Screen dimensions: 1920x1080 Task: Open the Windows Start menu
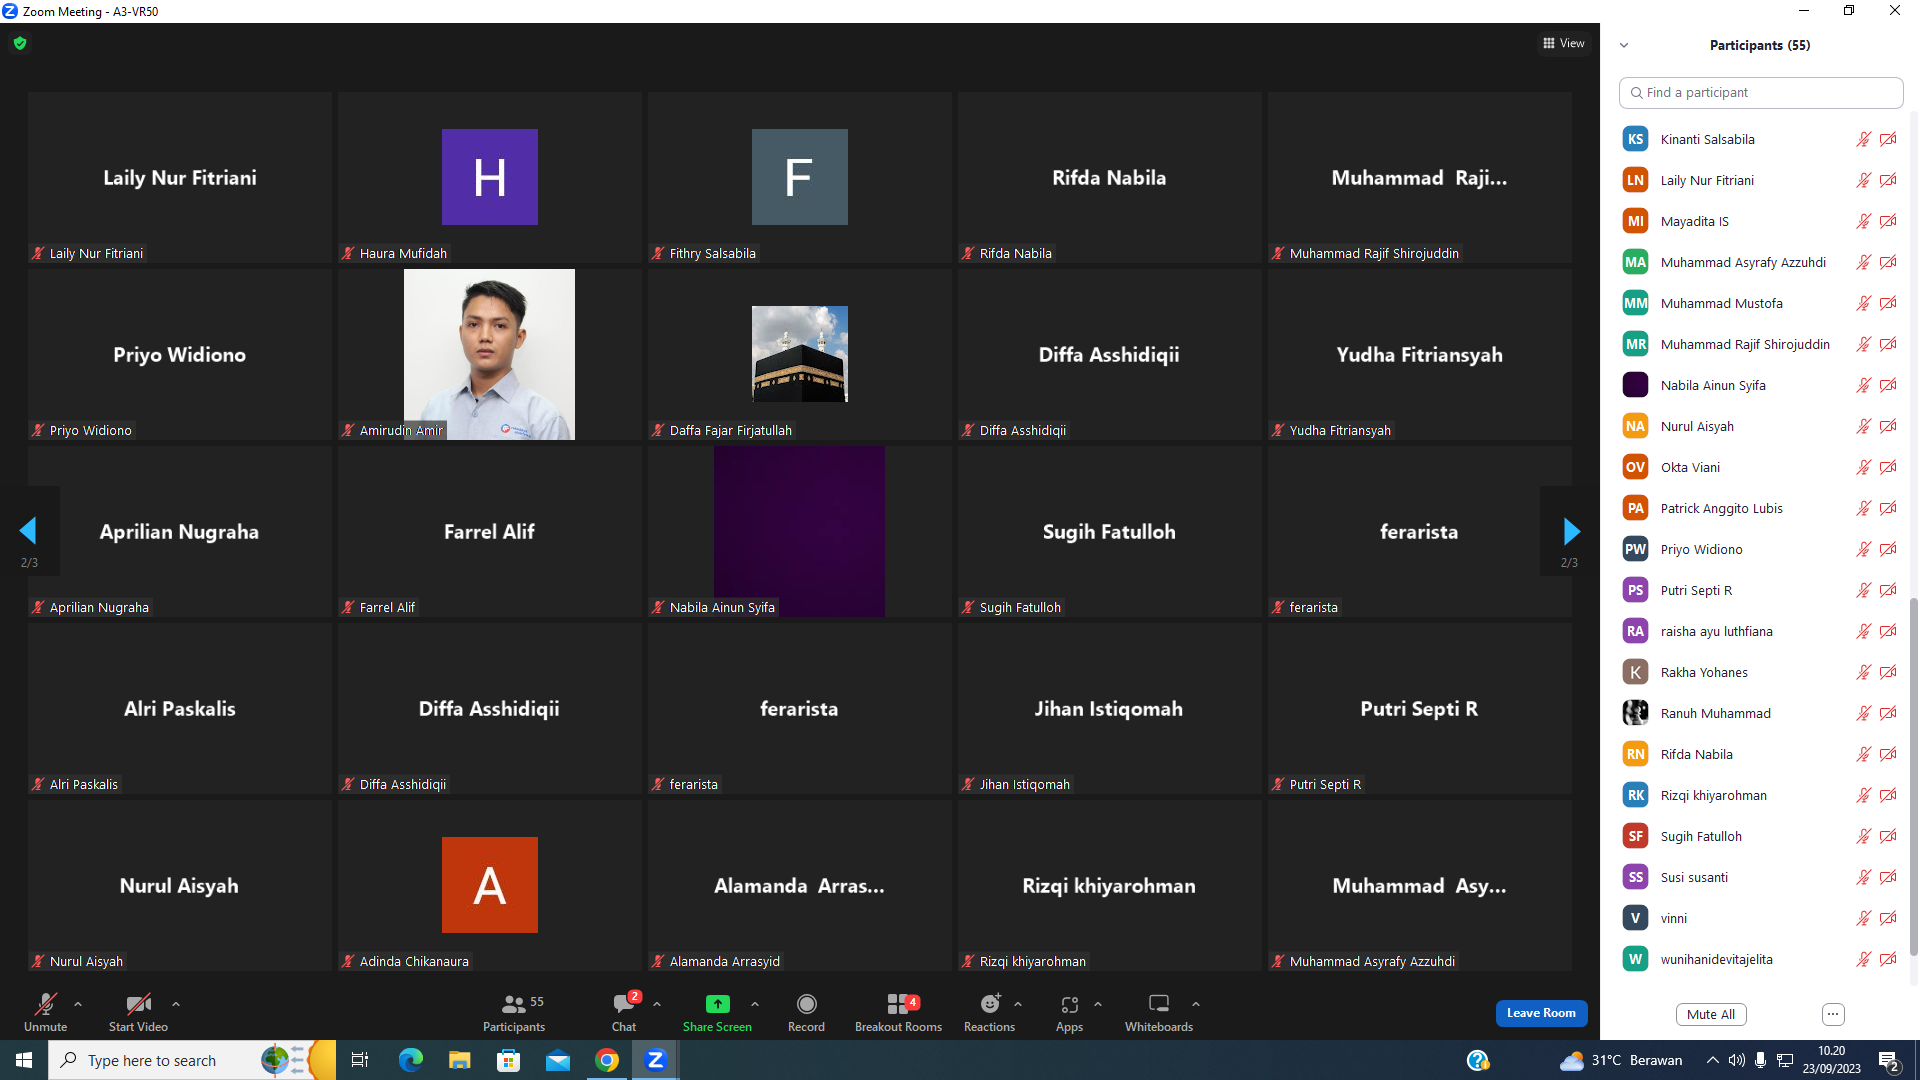[x=24, y=1060]
